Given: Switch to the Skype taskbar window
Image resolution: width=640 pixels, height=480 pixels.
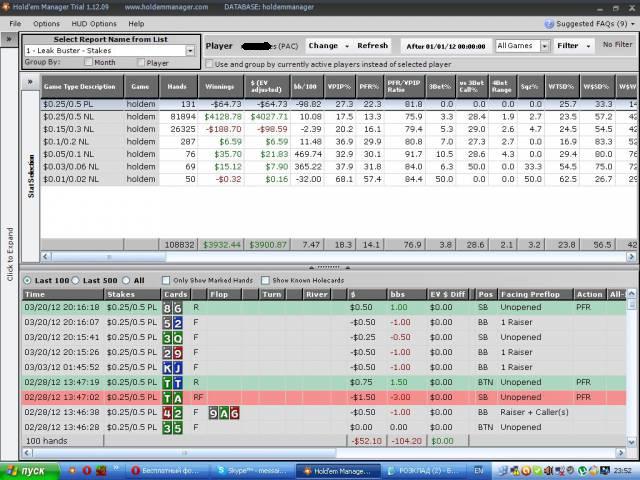Looking at the screenshot, I should [253, 471].
